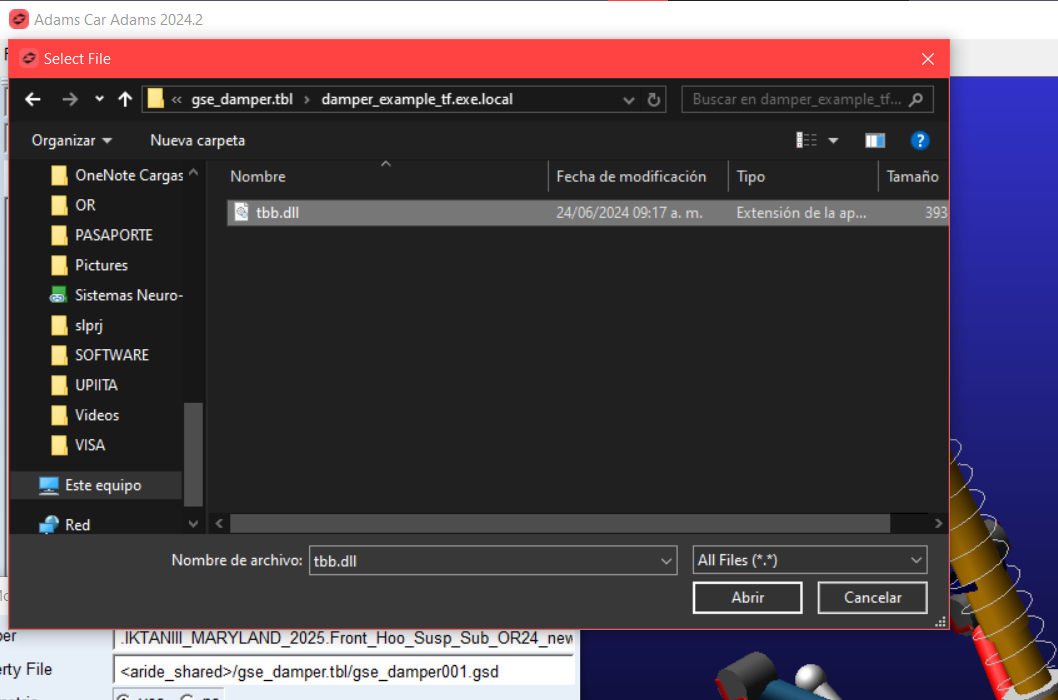The image size is (1058, 700).
Task: Go forward using the forward arrow
Action: 69,100
